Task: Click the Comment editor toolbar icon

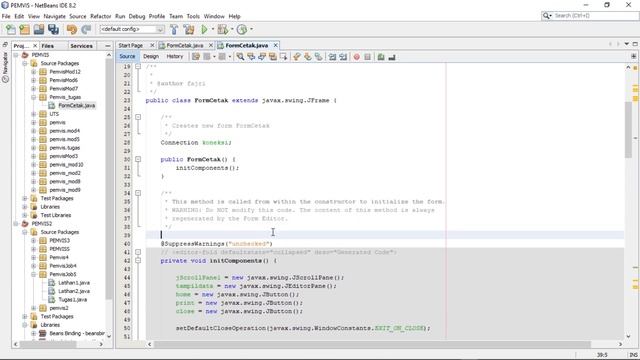Action: tap(381, 57)
